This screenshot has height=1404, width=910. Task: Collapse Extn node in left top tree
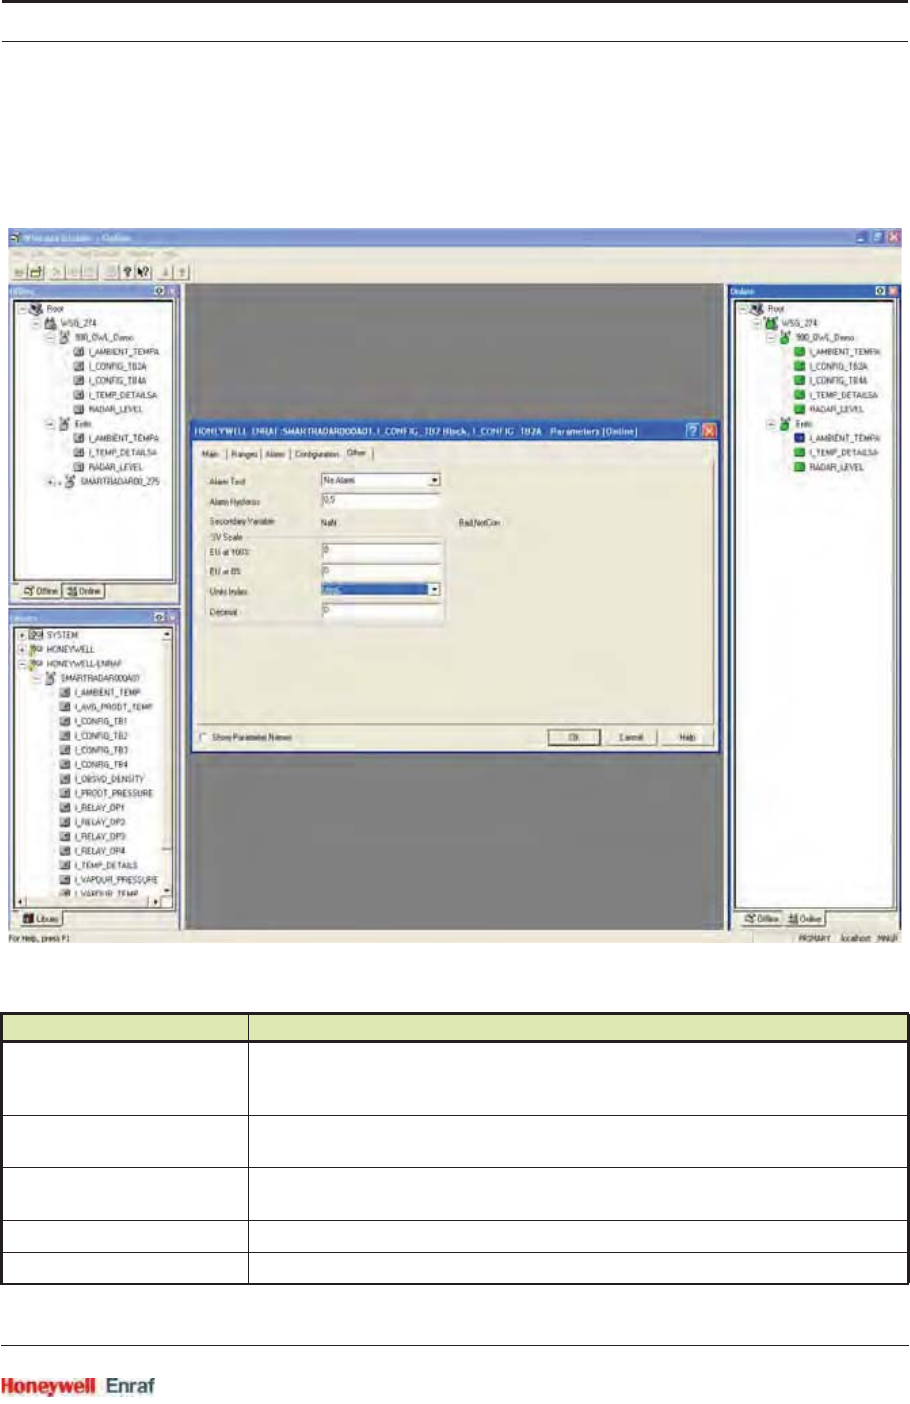pyautogui.click(x=50, y=424)
